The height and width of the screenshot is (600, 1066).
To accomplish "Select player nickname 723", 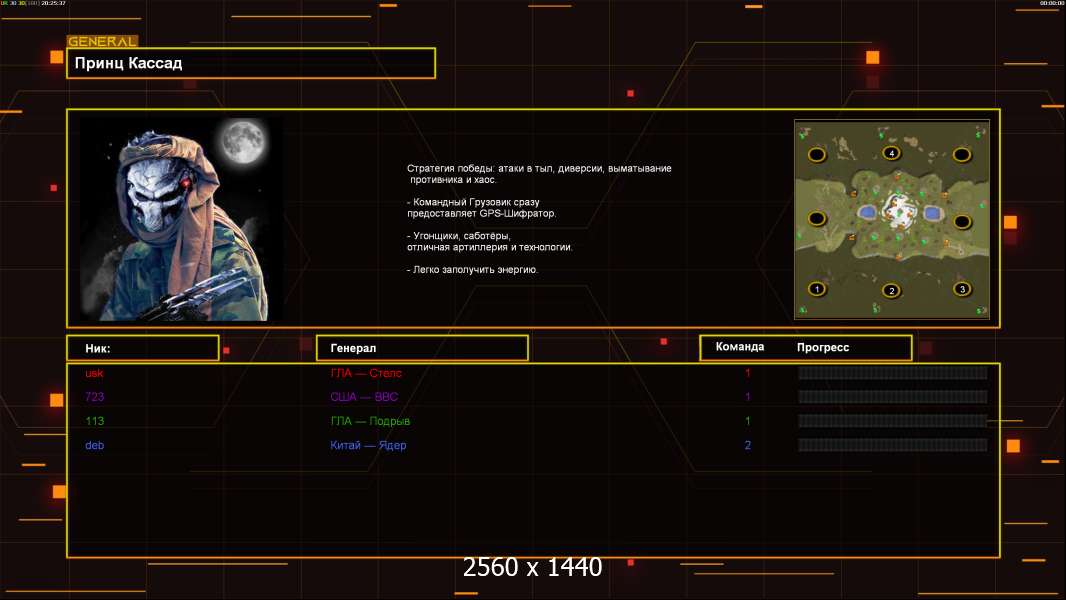I will (x=94, y=397).
